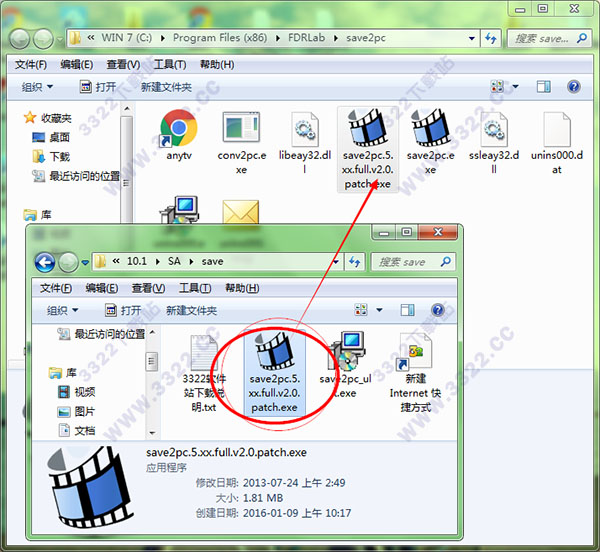Viewport: 600px width, 552px height.
Task: Open 查看(V) menu in save2pc window
Action: click(123, 65)
